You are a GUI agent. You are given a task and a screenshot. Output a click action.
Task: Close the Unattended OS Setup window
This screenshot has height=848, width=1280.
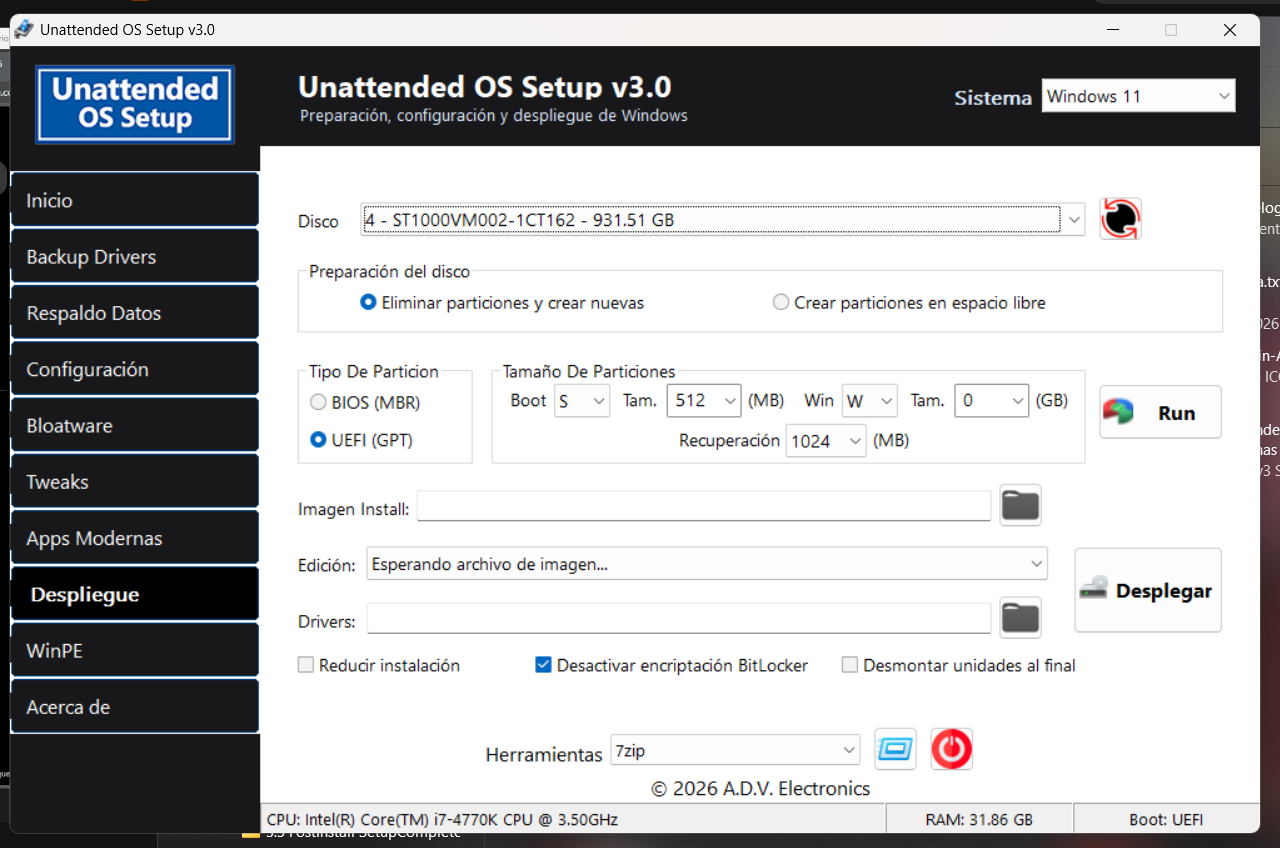point(1230,30)
